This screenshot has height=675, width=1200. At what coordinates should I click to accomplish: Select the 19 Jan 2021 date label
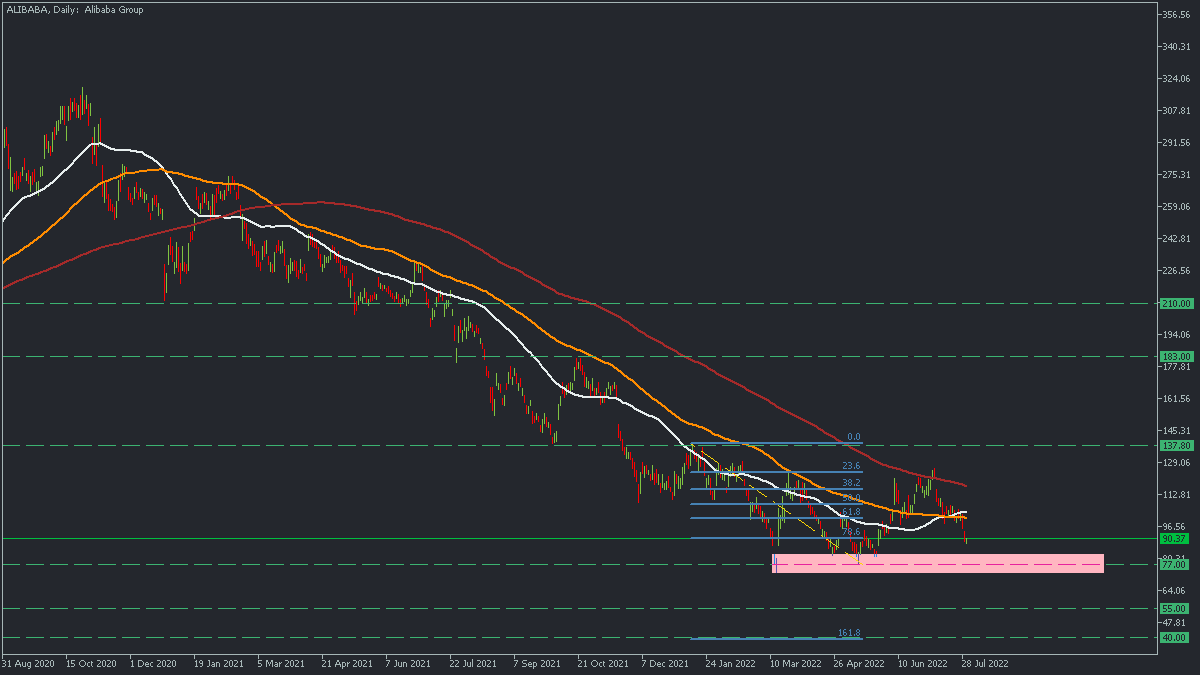point(219,662)
